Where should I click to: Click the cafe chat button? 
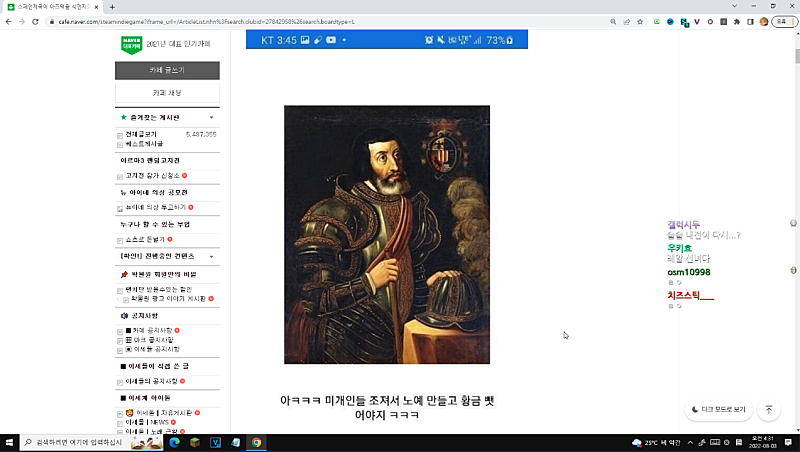pos(167,93)
